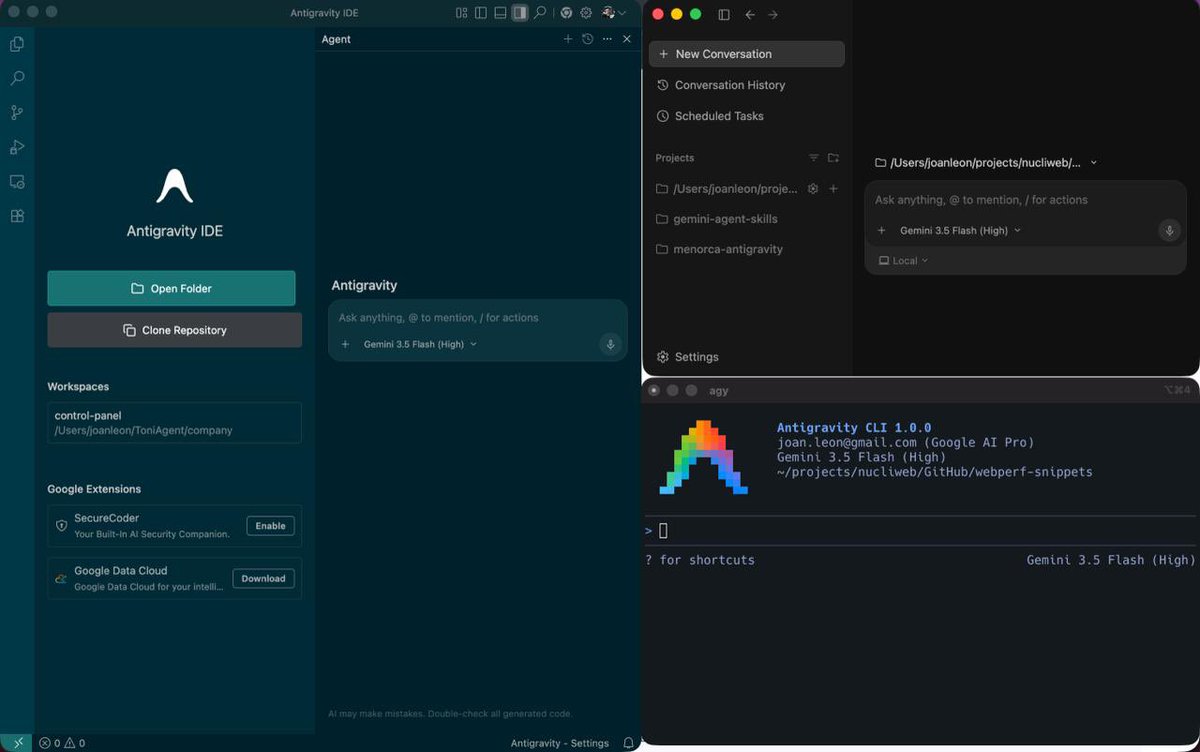
Task: Open Settings in Agent Manager sidebar
Action: 688,357
